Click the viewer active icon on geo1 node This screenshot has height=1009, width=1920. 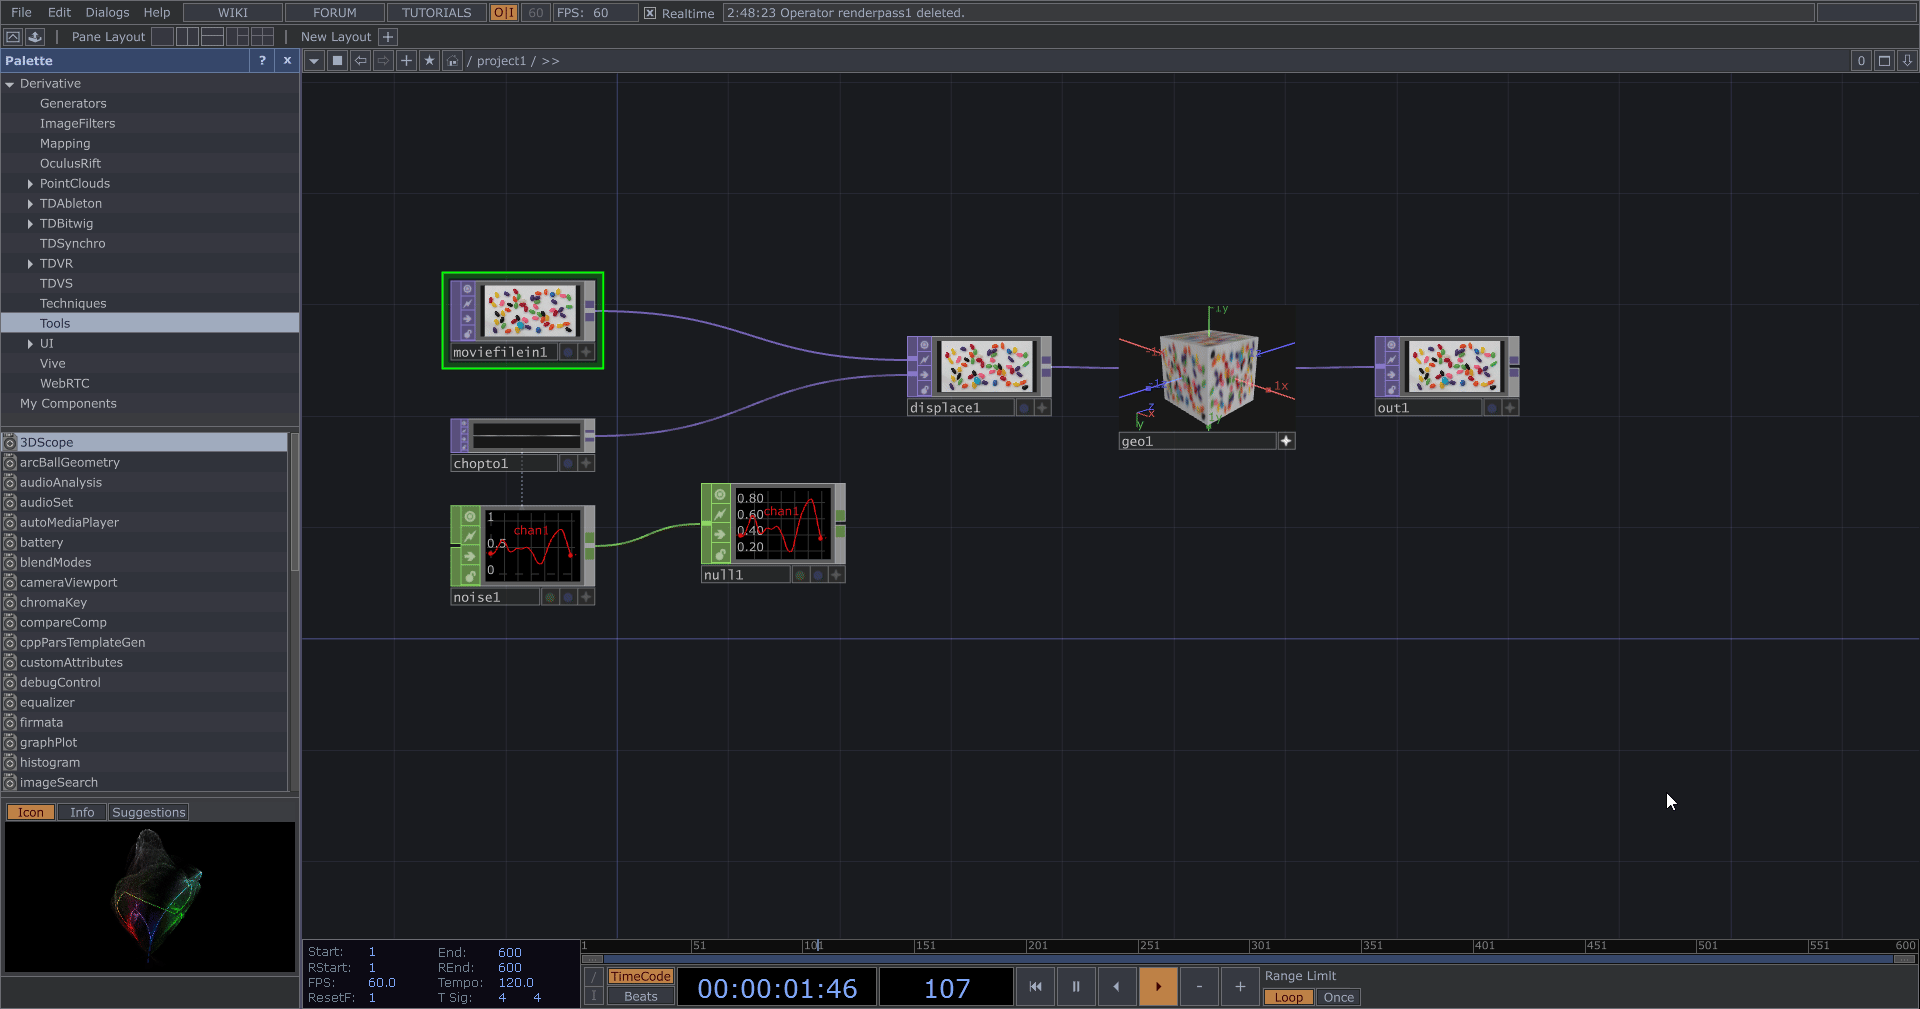(x=1286, y=441)
